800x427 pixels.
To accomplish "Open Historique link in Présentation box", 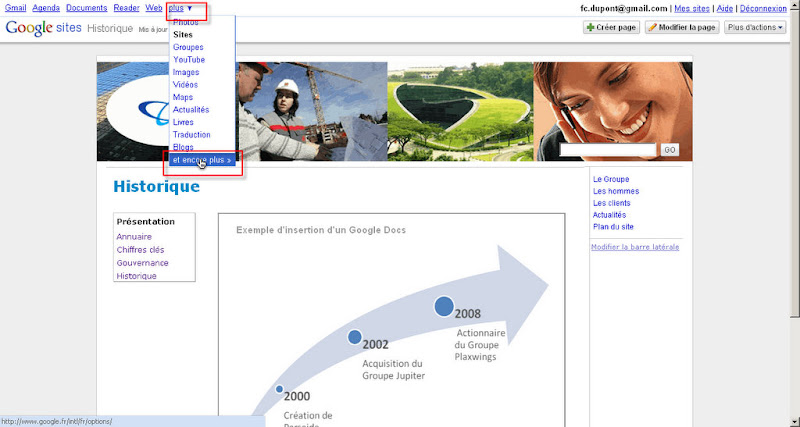I will 136,276.
